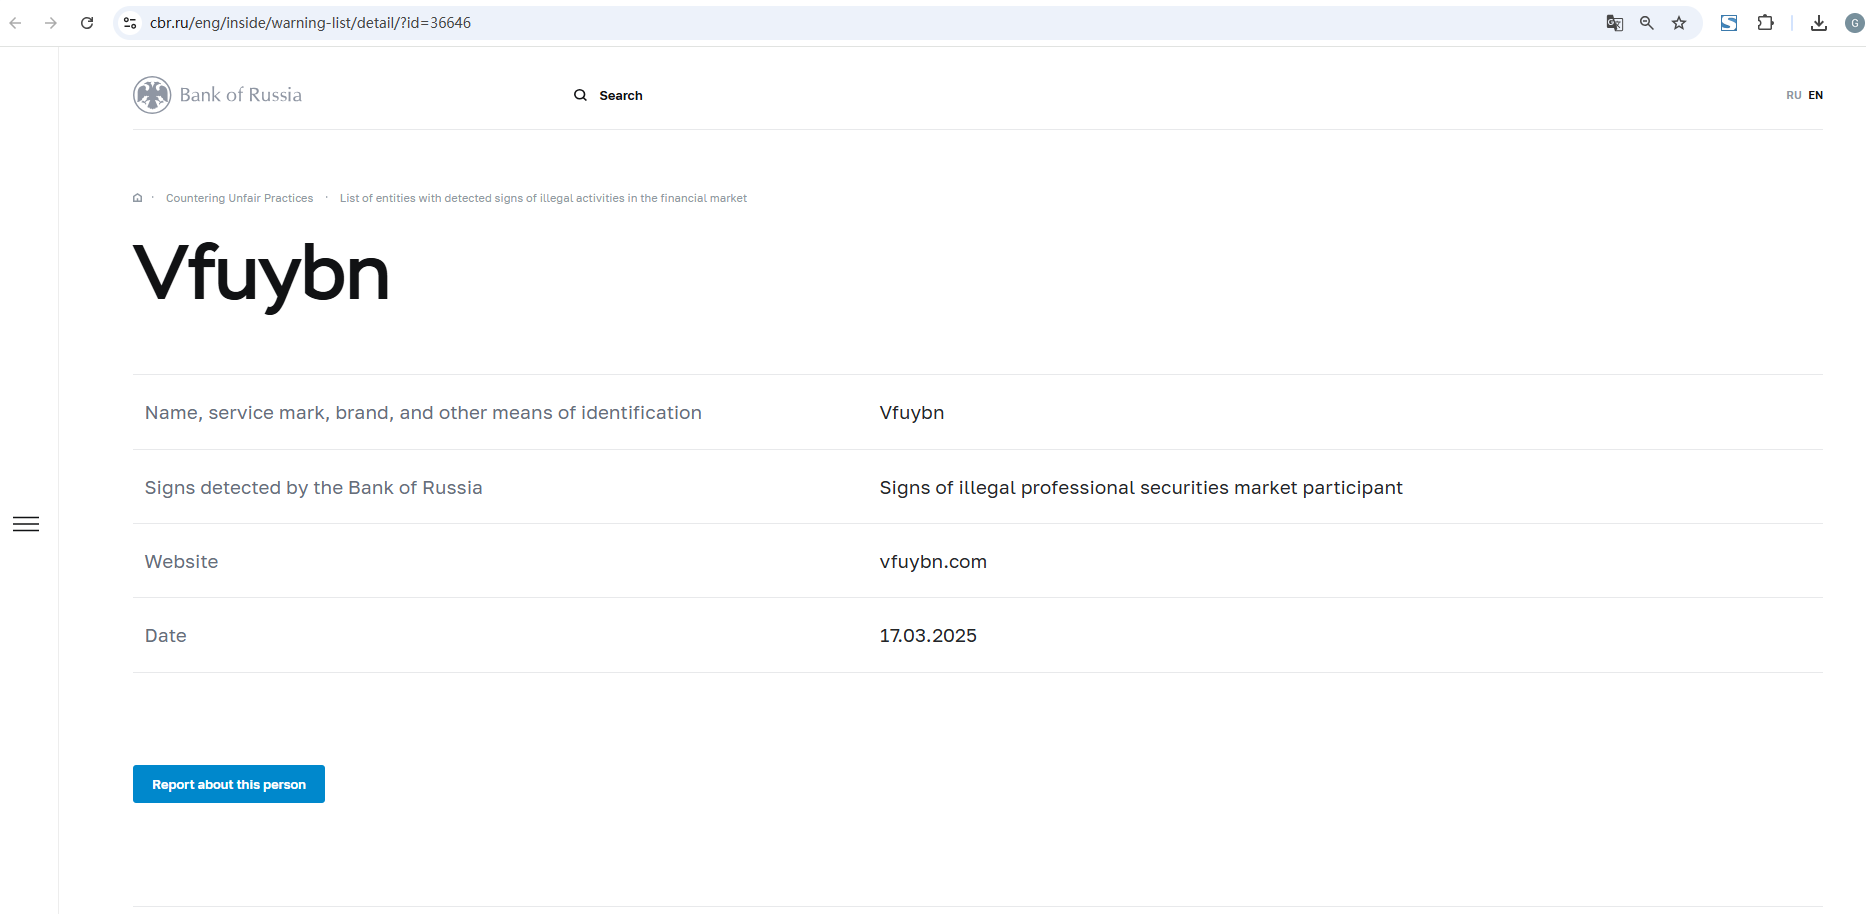Open site information icon in address bar

[x=130, y=23]
